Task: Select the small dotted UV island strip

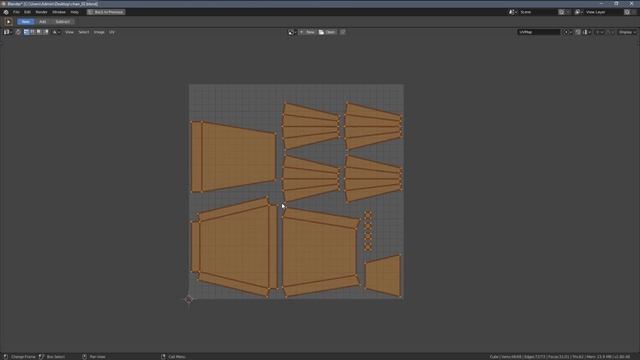Action: 368,231
